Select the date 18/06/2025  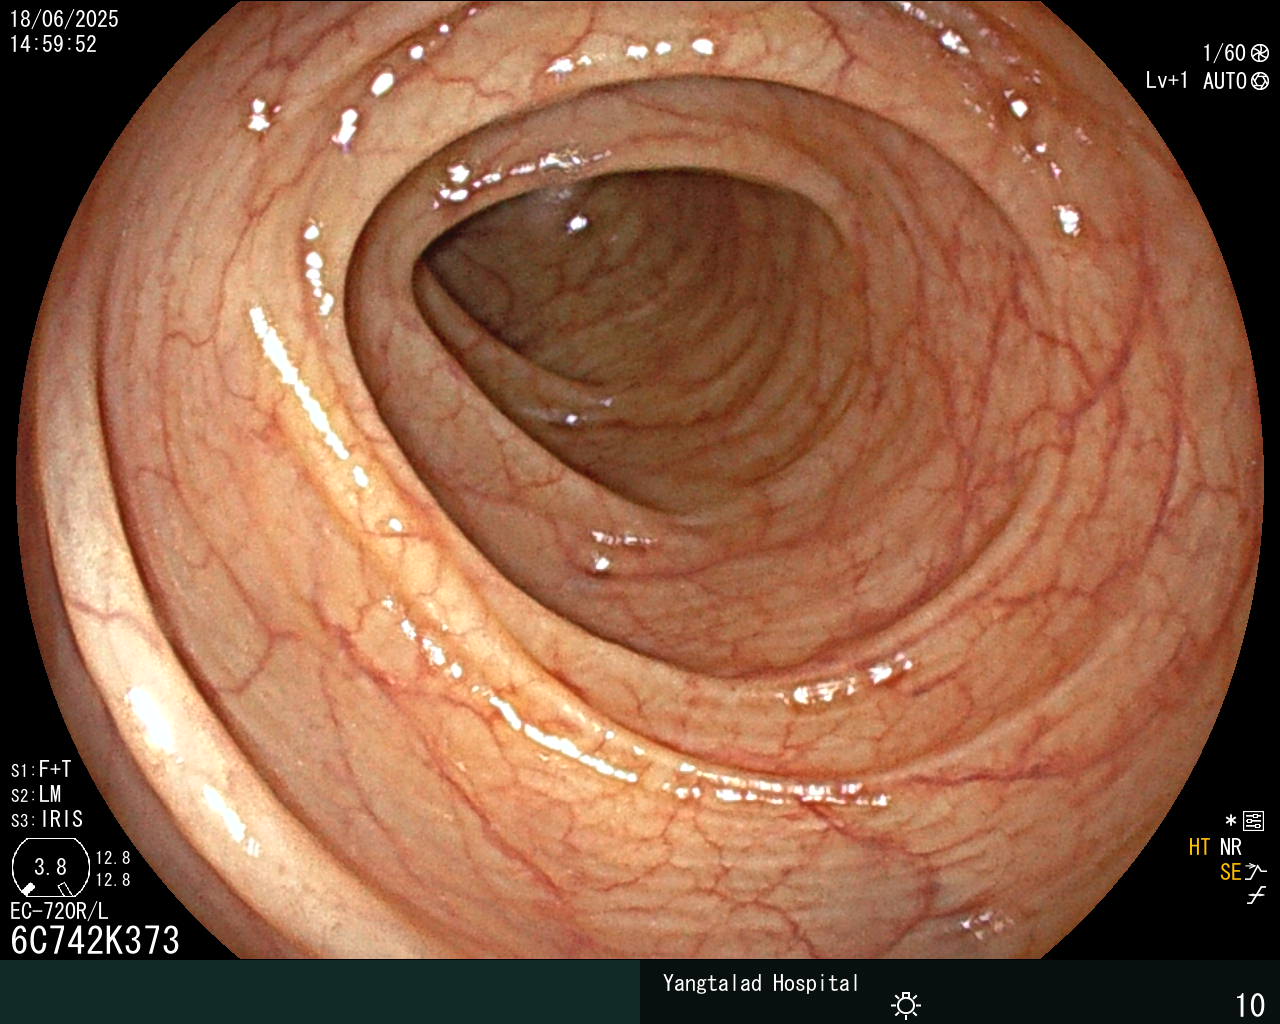pyautogui.click(x=64, y=19)
